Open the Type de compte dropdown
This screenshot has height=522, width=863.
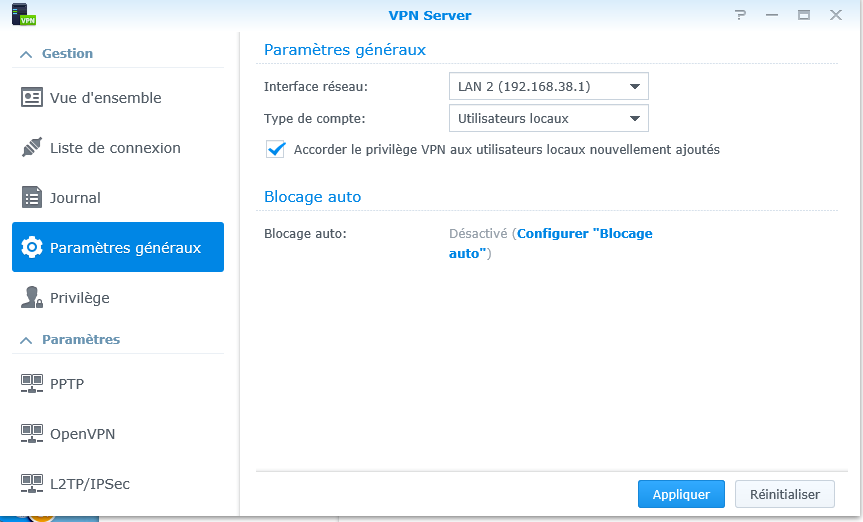[x=548, y=119]
